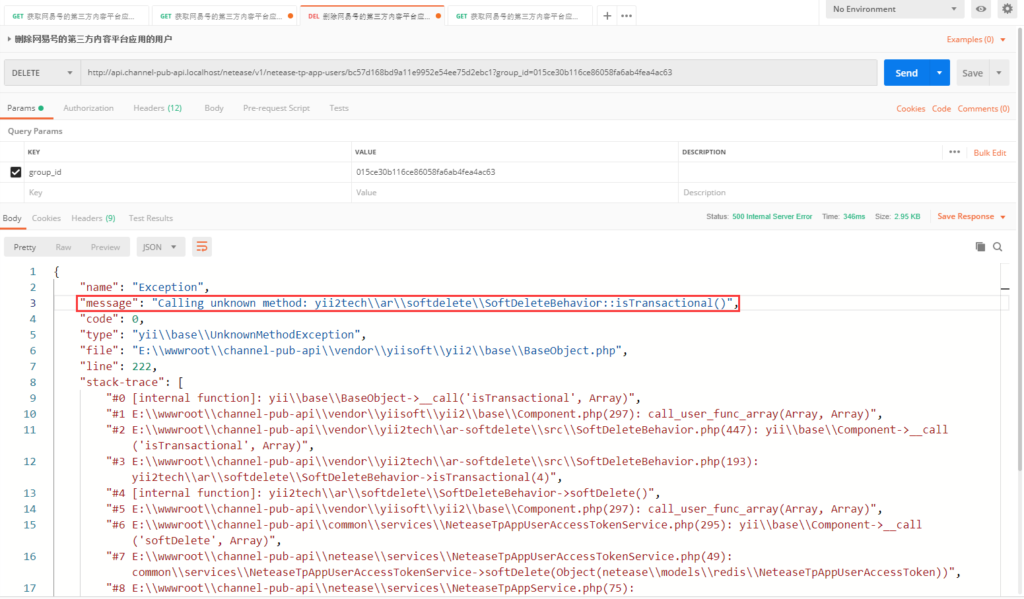This screenshot has width=1024, height=599.
Task: Switch response view to Raw
Action: [63, 247]
